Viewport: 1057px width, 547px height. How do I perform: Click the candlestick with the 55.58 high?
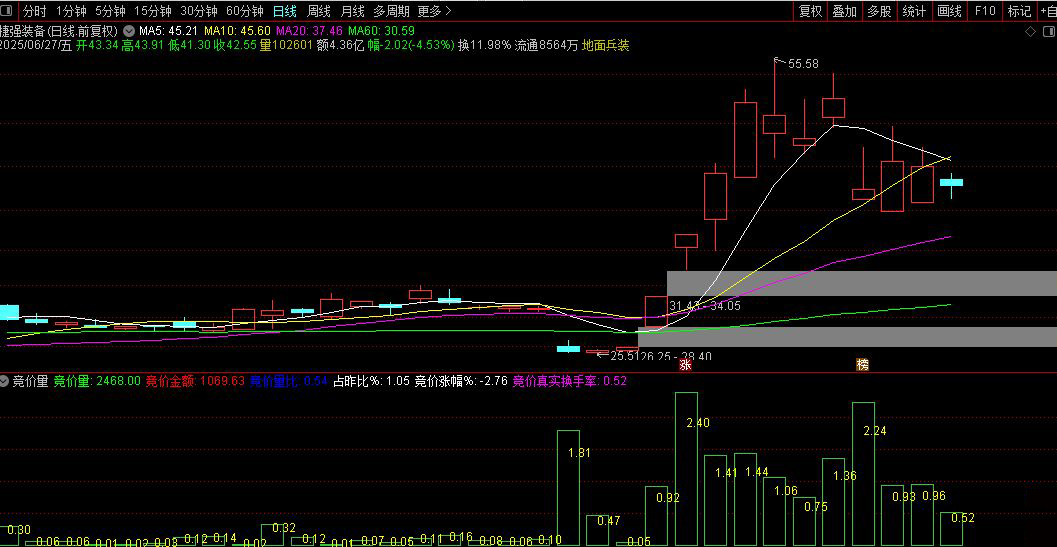click(775, 124)
